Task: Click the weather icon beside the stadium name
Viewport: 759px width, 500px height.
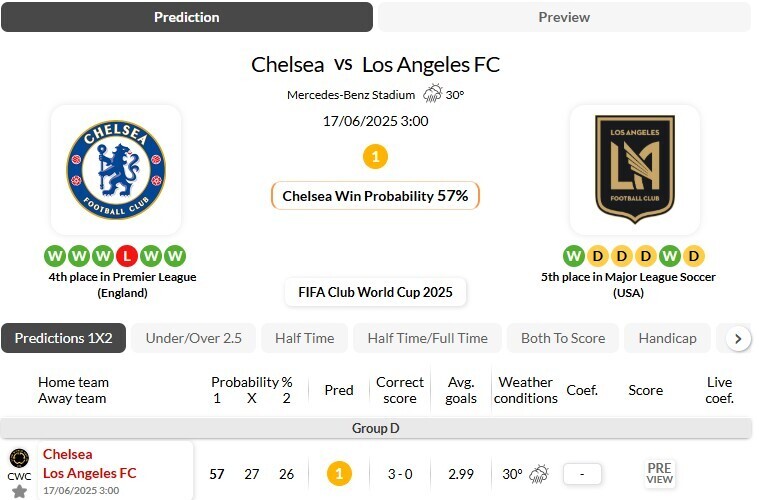Action: [433, 95]
